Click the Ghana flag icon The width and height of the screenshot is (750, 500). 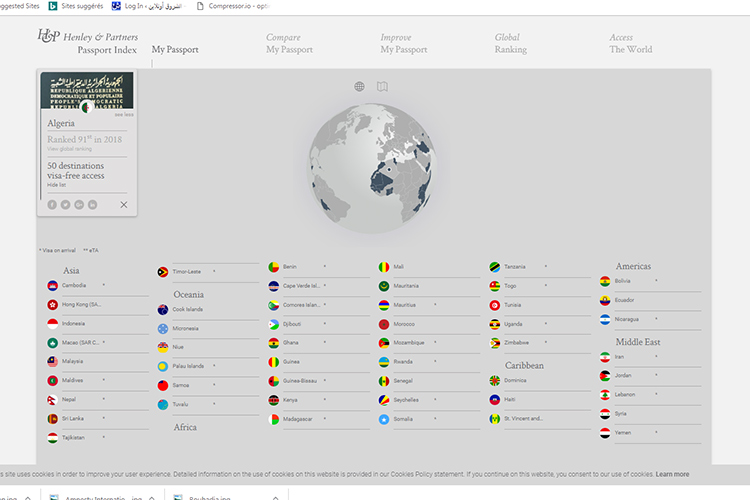click(x=274, y=343)
